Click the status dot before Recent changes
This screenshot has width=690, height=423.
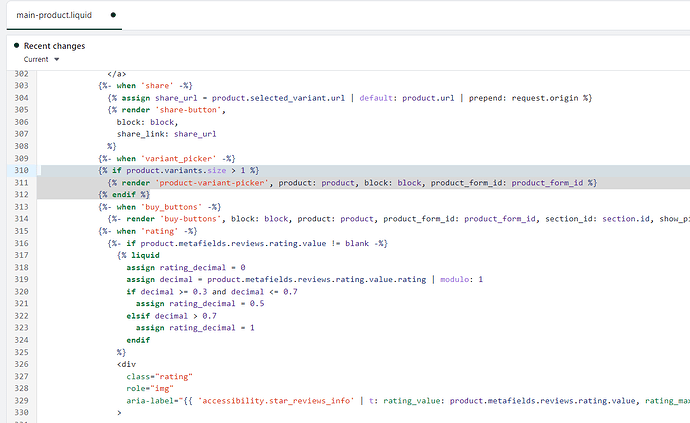17,46
